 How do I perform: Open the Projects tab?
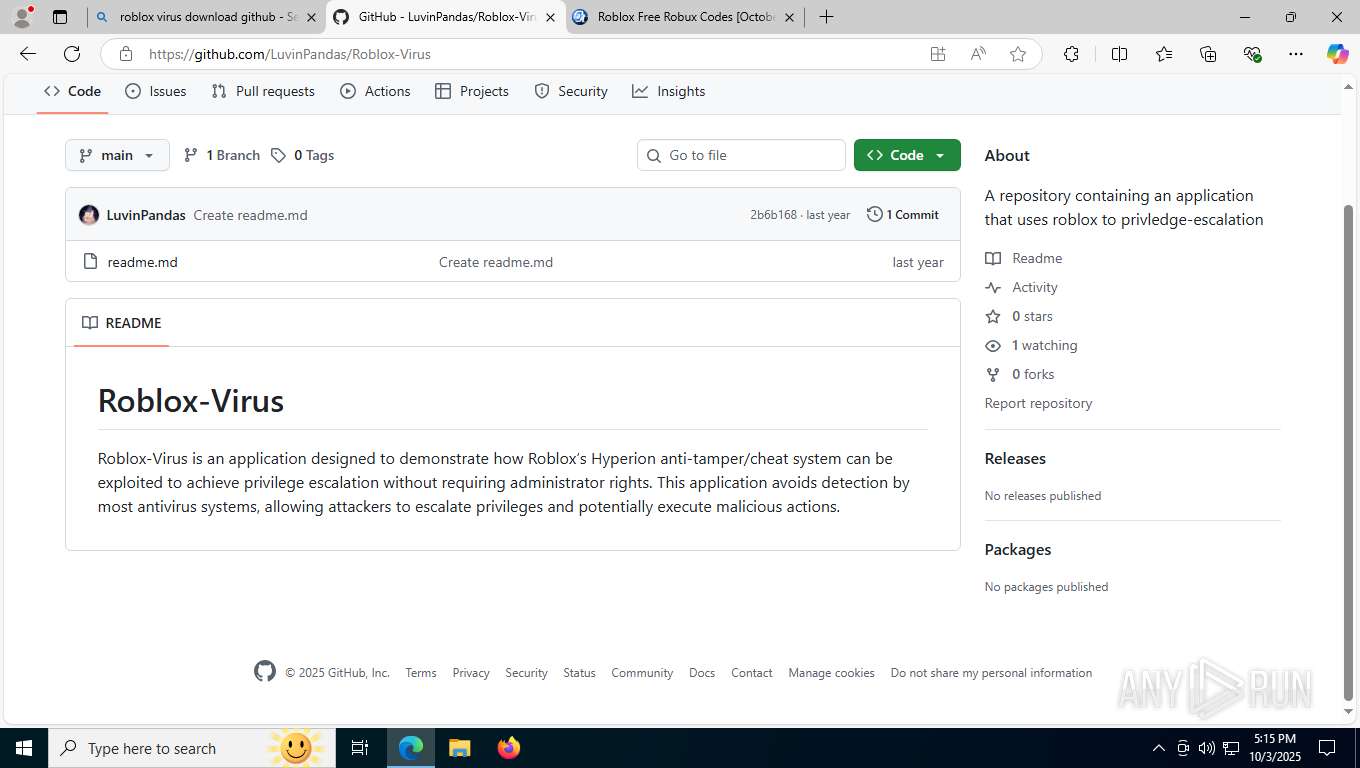pyautogui.click(x=472, y=91)
